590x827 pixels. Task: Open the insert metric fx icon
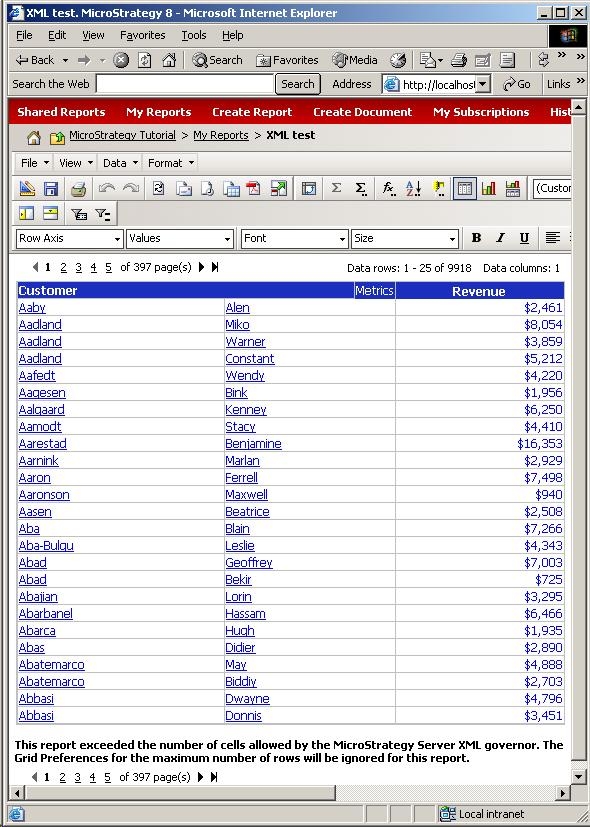pos(389,189)
